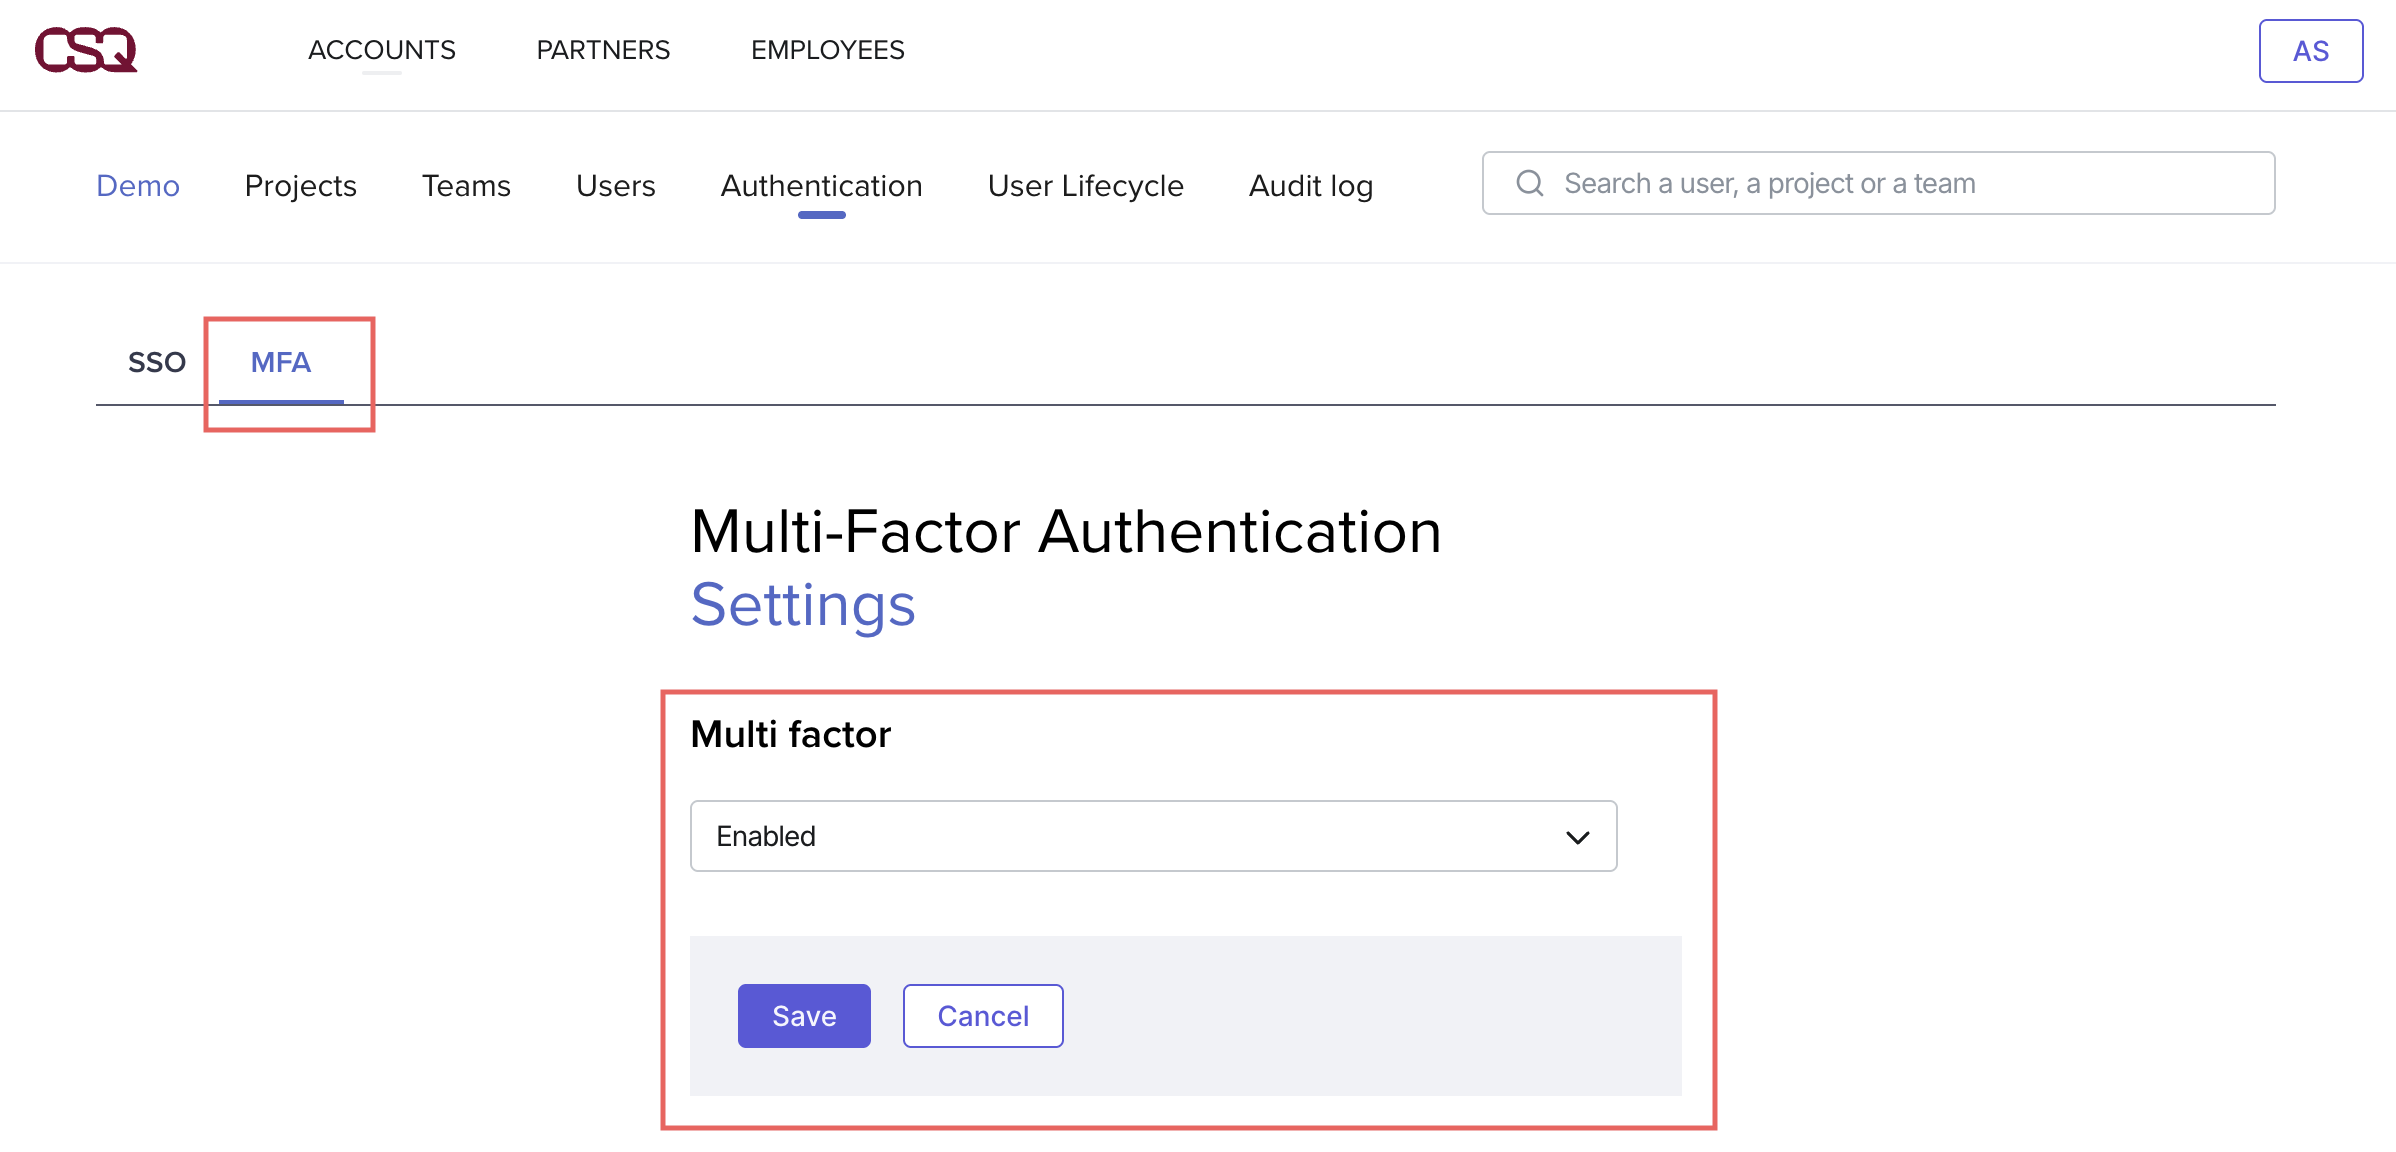Open the Users tab
This screenshot has height=1152, width=2396.
click(615, 185)
